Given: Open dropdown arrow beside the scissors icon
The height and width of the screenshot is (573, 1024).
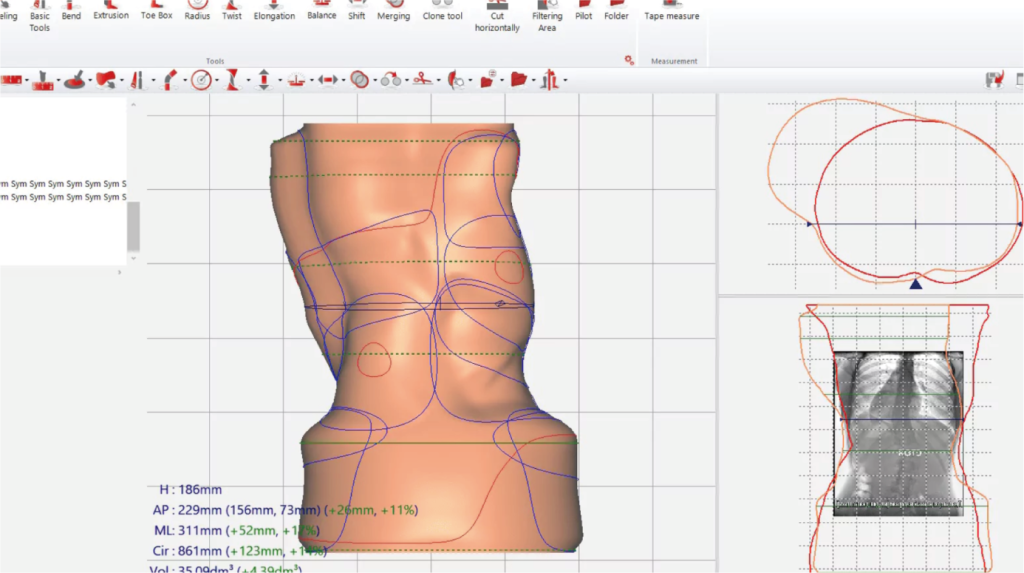Looking at the screenshot, I should click(x=438, y=81).
